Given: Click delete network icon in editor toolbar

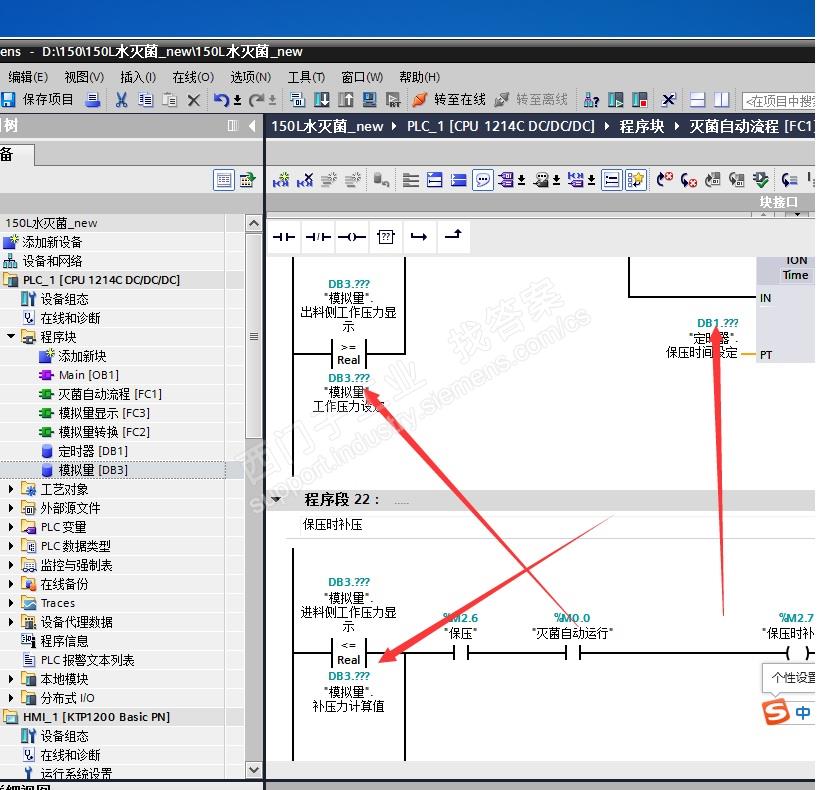Looking at the screenshot, I should click(305, 180).
